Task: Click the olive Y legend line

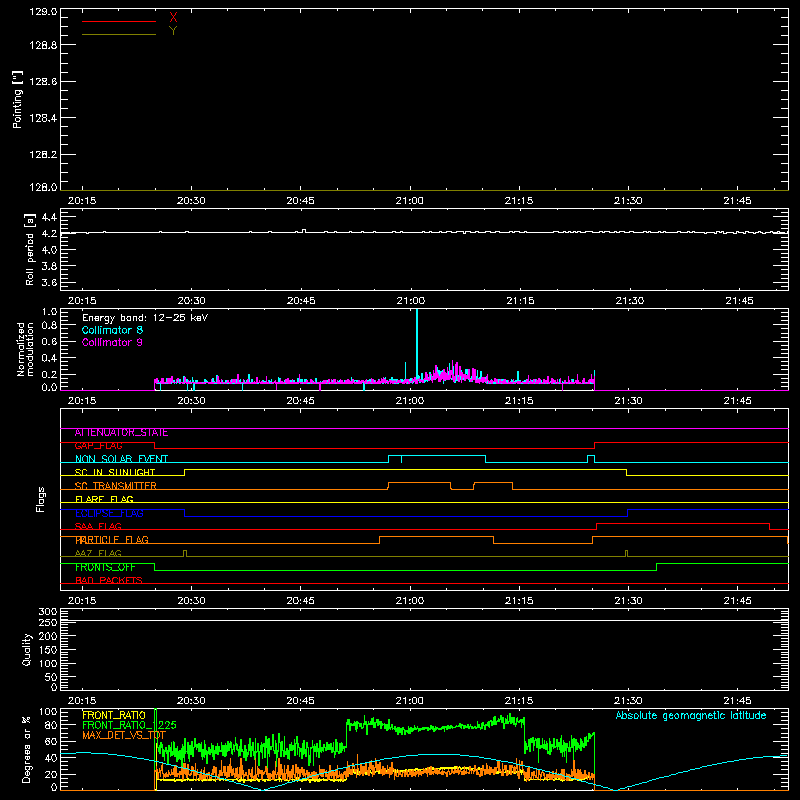Action: [119, 35]
